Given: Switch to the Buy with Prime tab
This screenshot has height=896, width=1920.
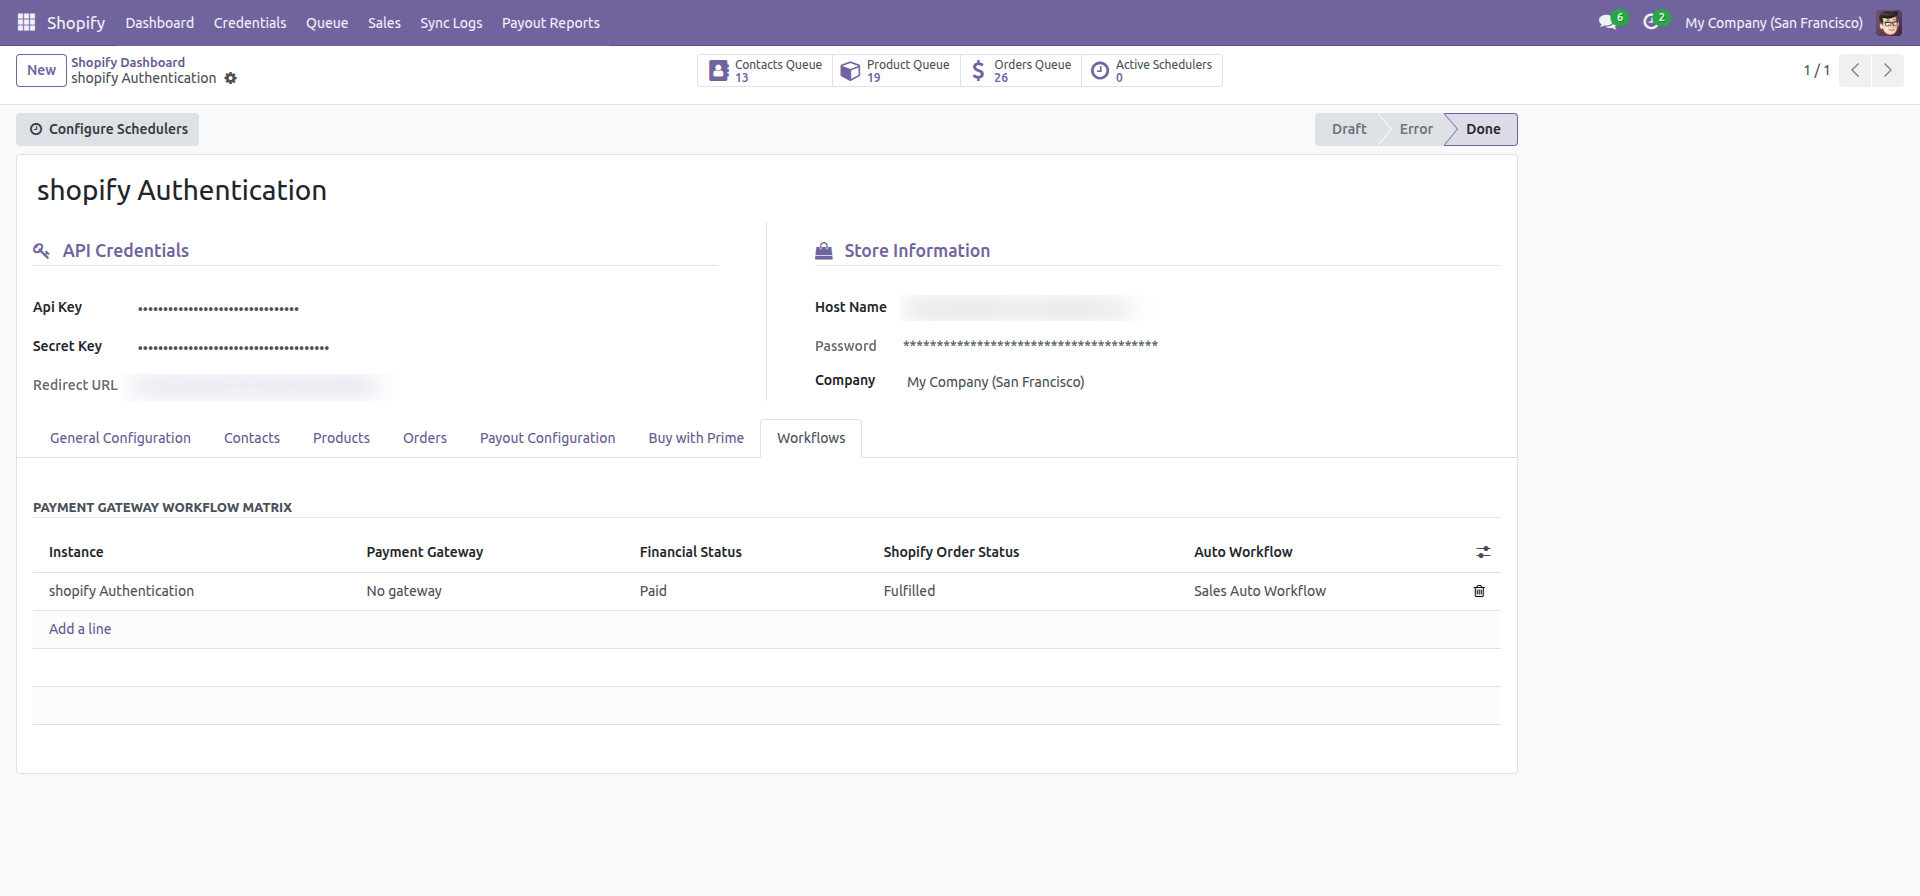Looking at the screenshot, I should pyautogui.click(x=696, y=438).
